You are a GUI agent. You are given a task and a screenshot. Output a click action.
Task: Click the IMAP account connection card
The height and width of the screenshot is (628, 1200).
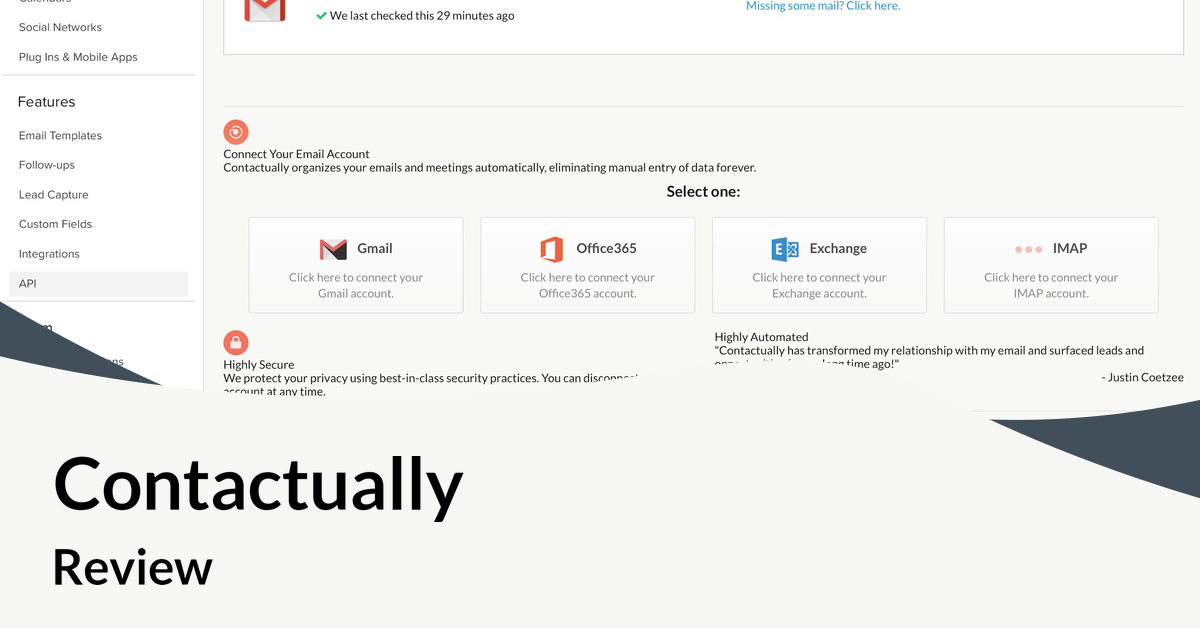[x=1050, y=265]
